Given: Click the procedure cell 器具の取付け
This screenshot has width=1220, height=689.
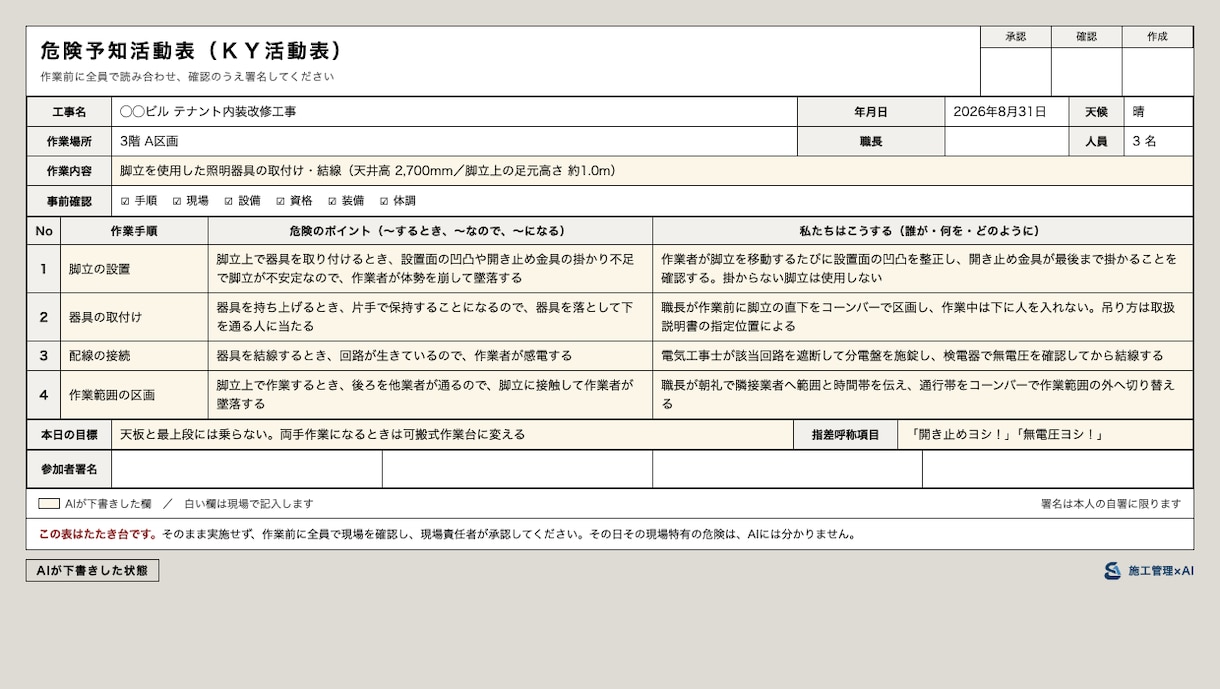Looking at the screenshot, I should coord(134,317).
